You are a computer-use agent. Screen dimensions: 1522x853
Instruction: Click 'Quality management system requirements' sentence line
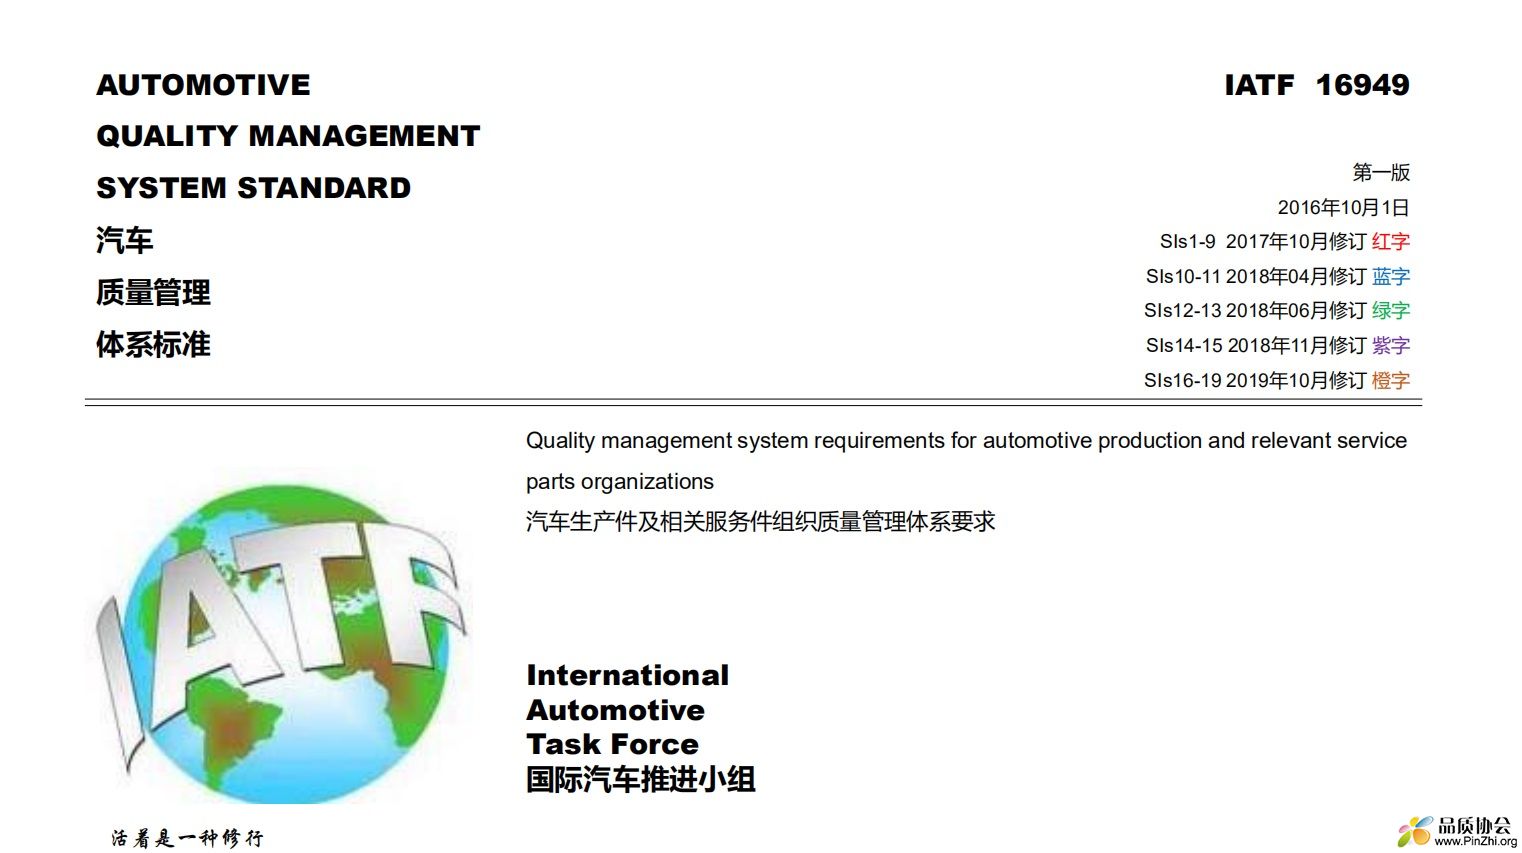966,441
